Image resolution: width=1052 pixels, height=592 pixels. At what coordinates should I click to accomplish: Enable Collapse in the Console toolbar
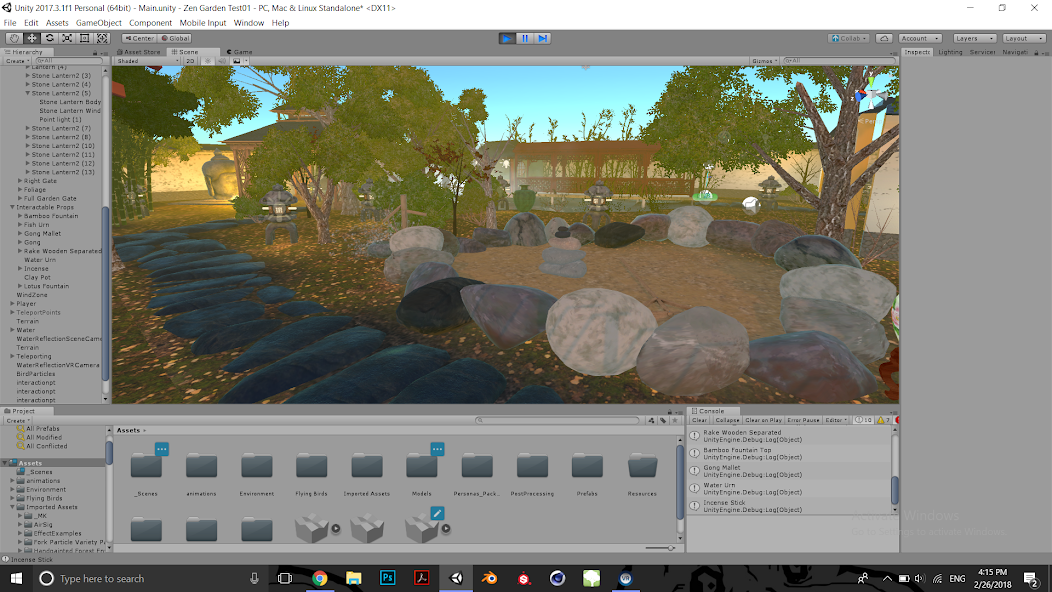tap(727, 419)
